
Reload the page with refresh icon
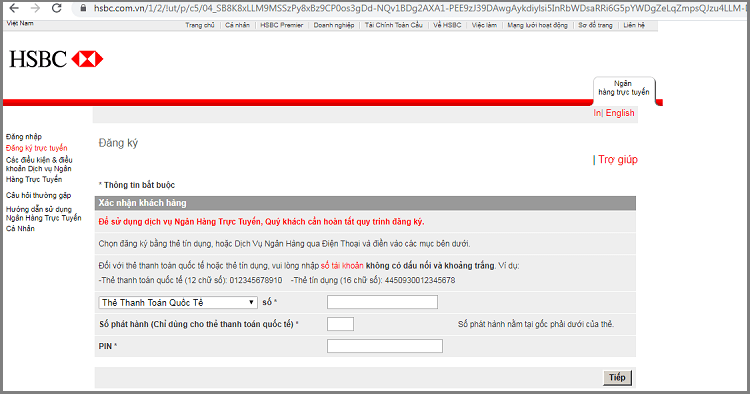pyautogui.click(x=56, y=8)
